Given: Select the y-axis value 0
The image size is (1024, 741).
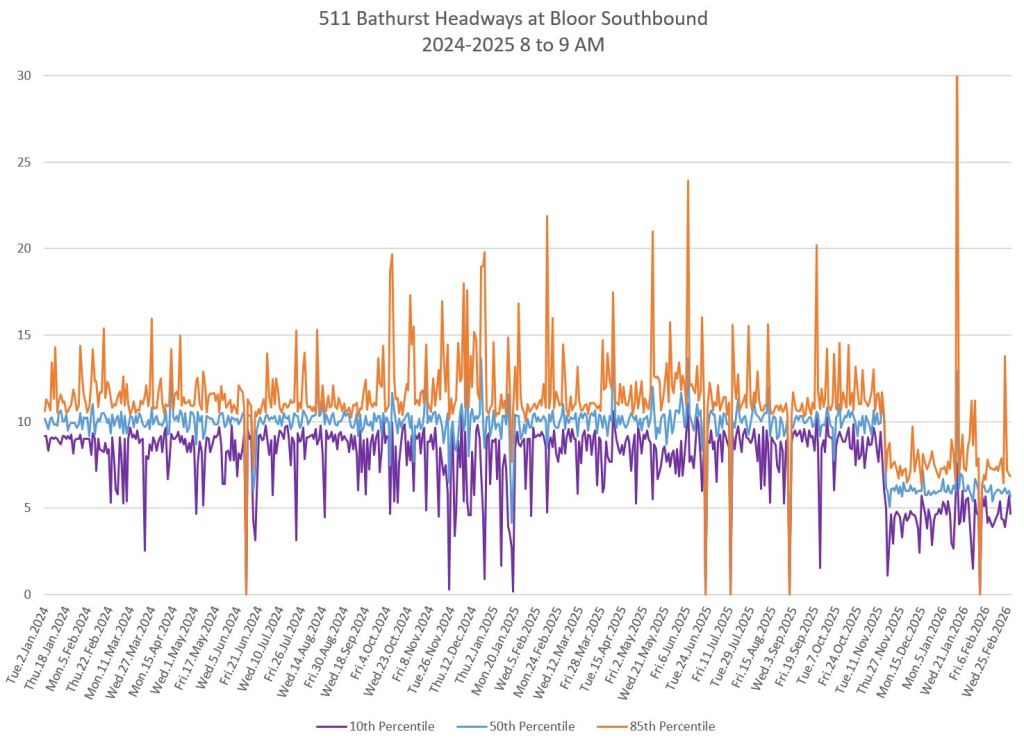Looking at the screenshot, I should [26, 594].
